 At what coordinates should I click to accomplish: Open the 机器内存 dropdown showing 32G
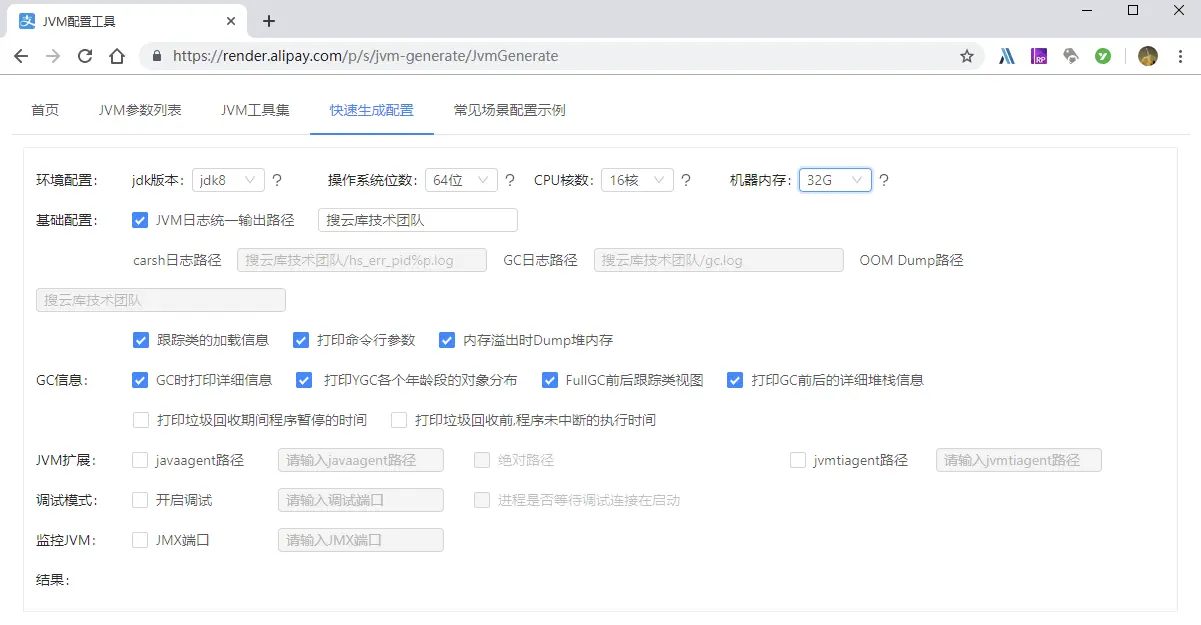(835, 180)
